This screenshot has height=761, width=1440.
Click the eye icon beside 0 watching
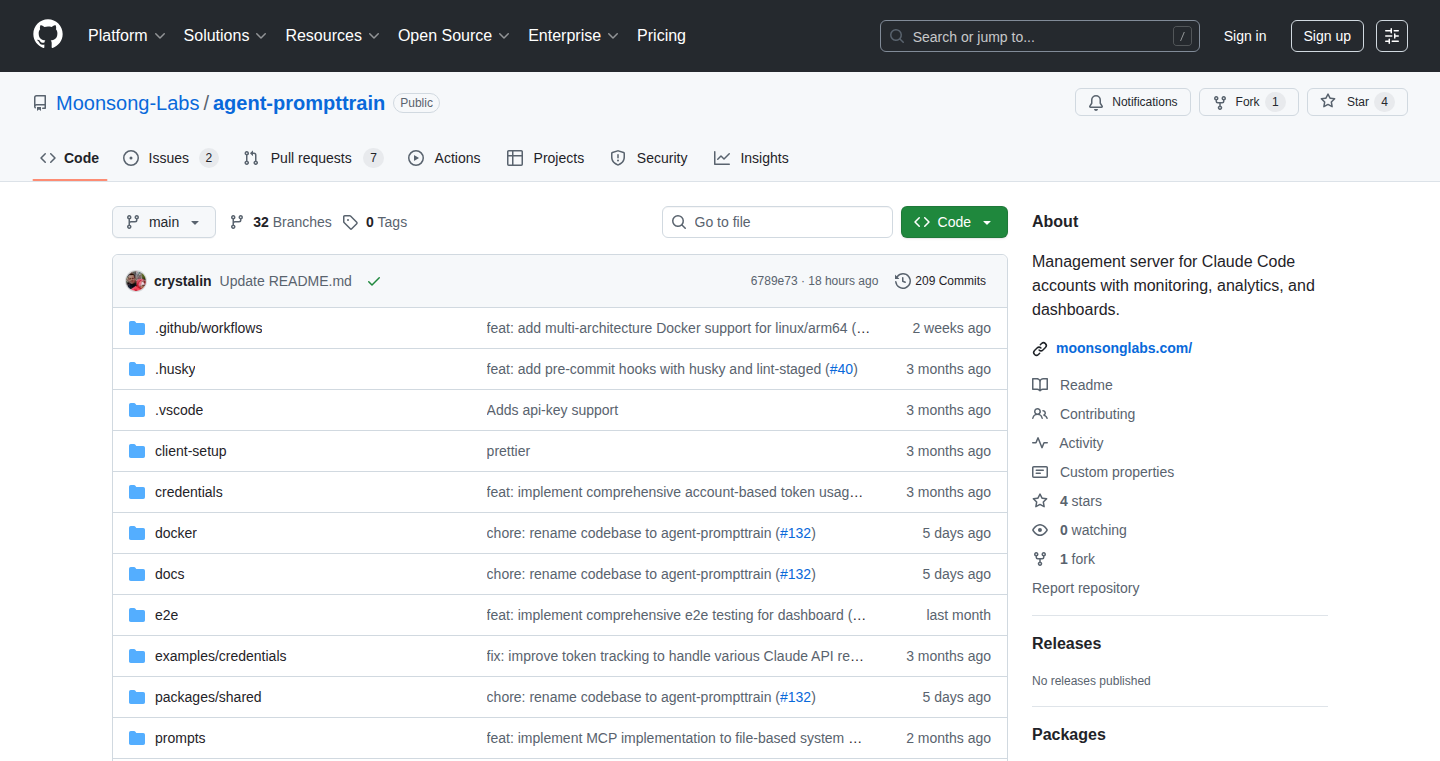point(1040,530)
